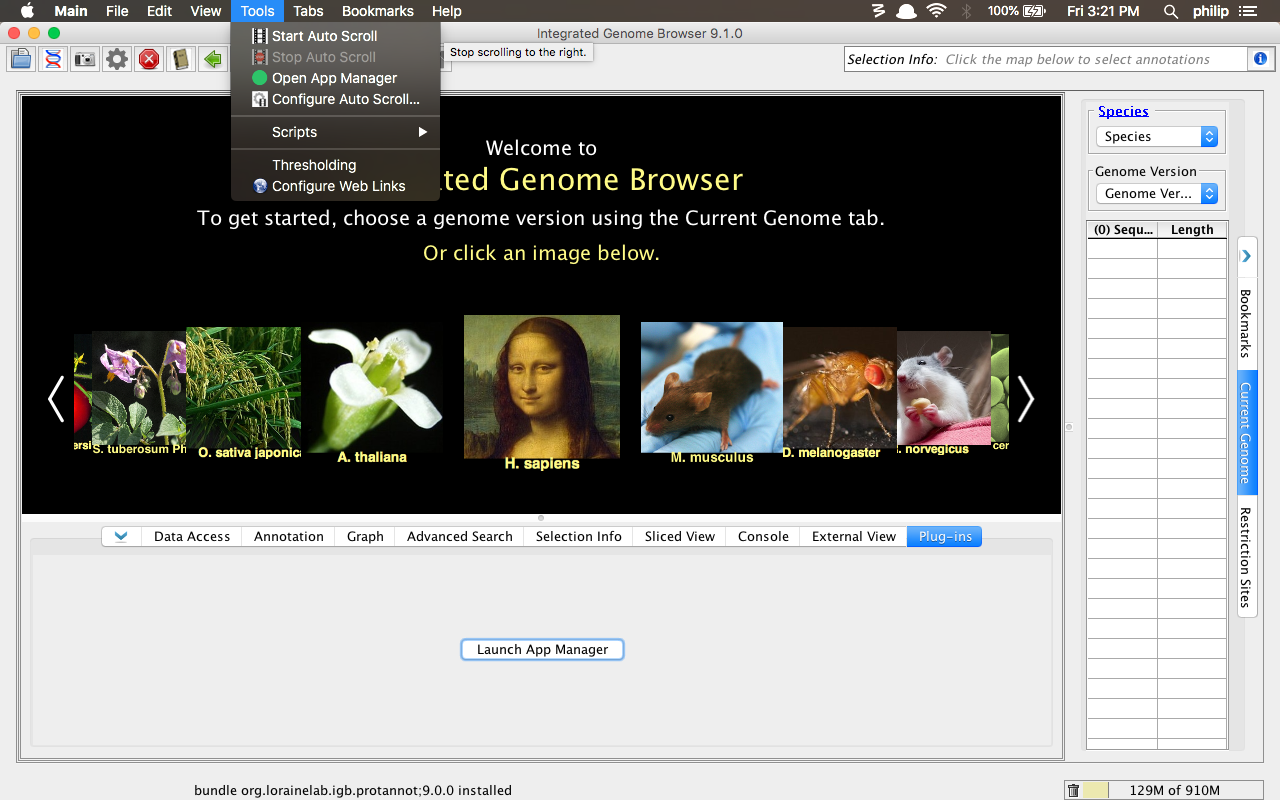Open the Tabs menu

[308, 11]
